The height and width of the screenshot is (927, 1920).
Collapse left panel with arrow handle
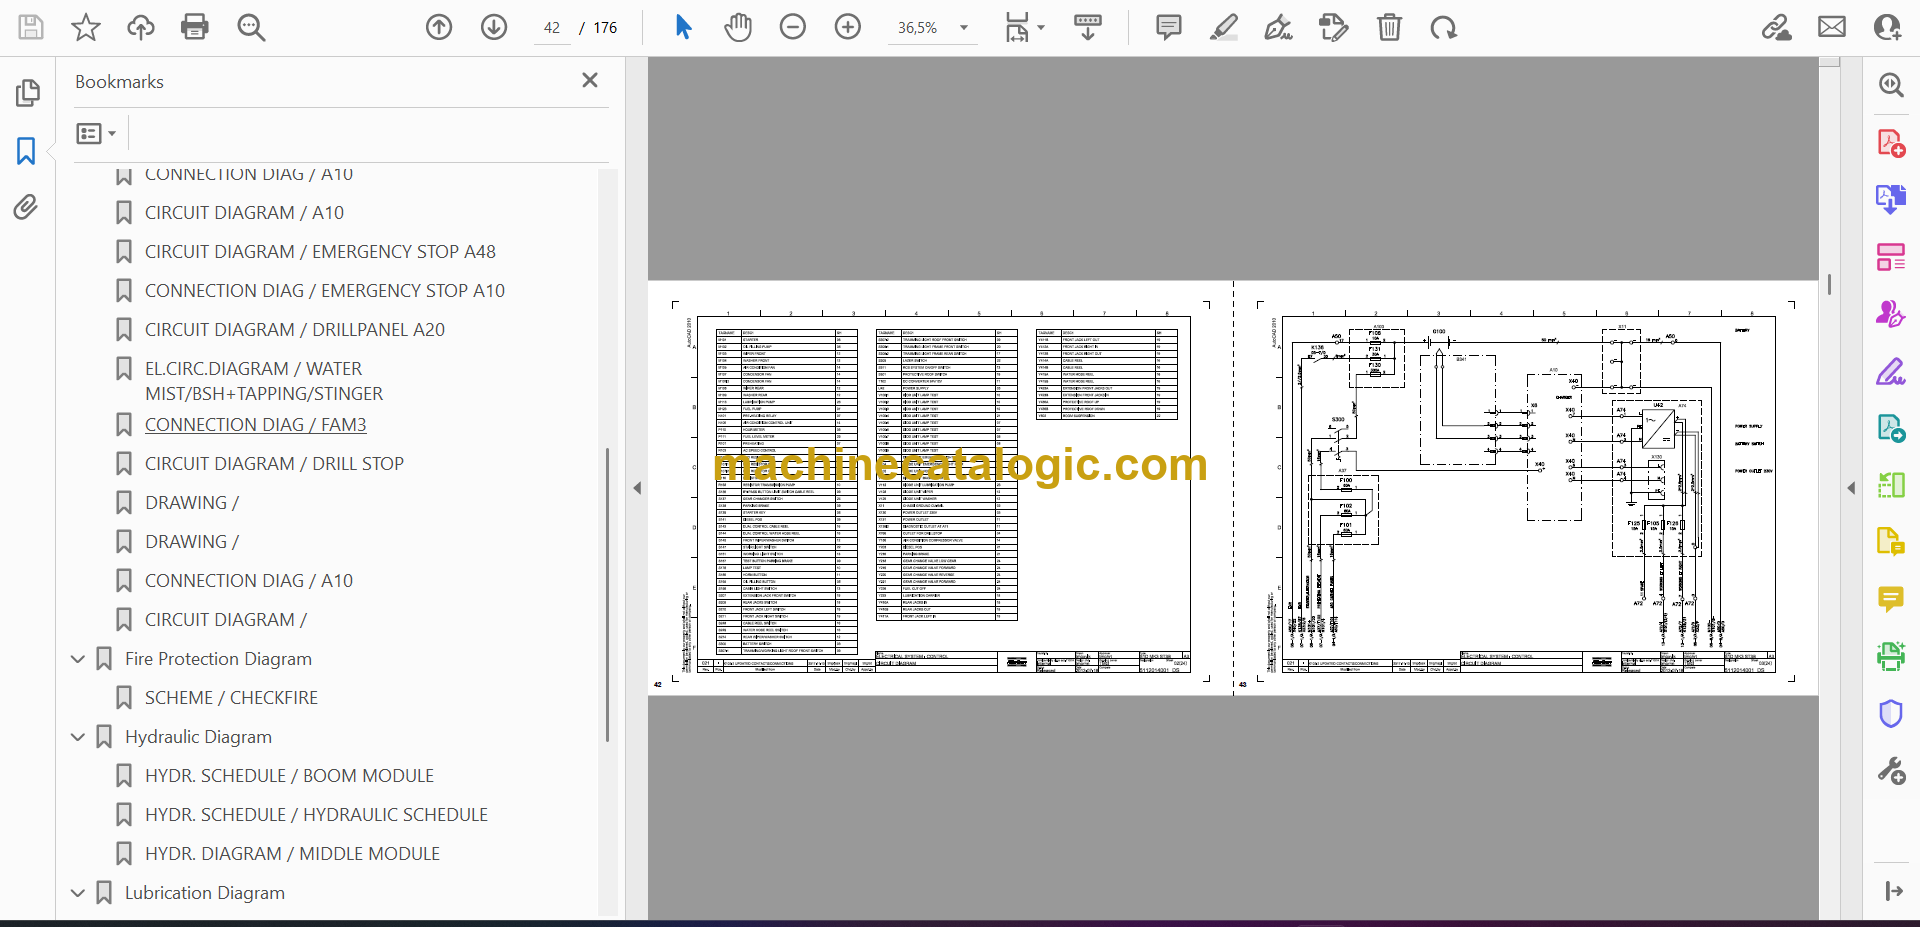637,488
